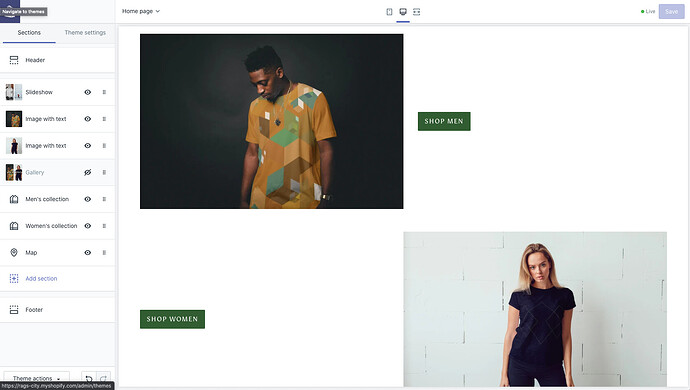Click first Image with text drag handle
690x390 pixels.
(104, 119)
